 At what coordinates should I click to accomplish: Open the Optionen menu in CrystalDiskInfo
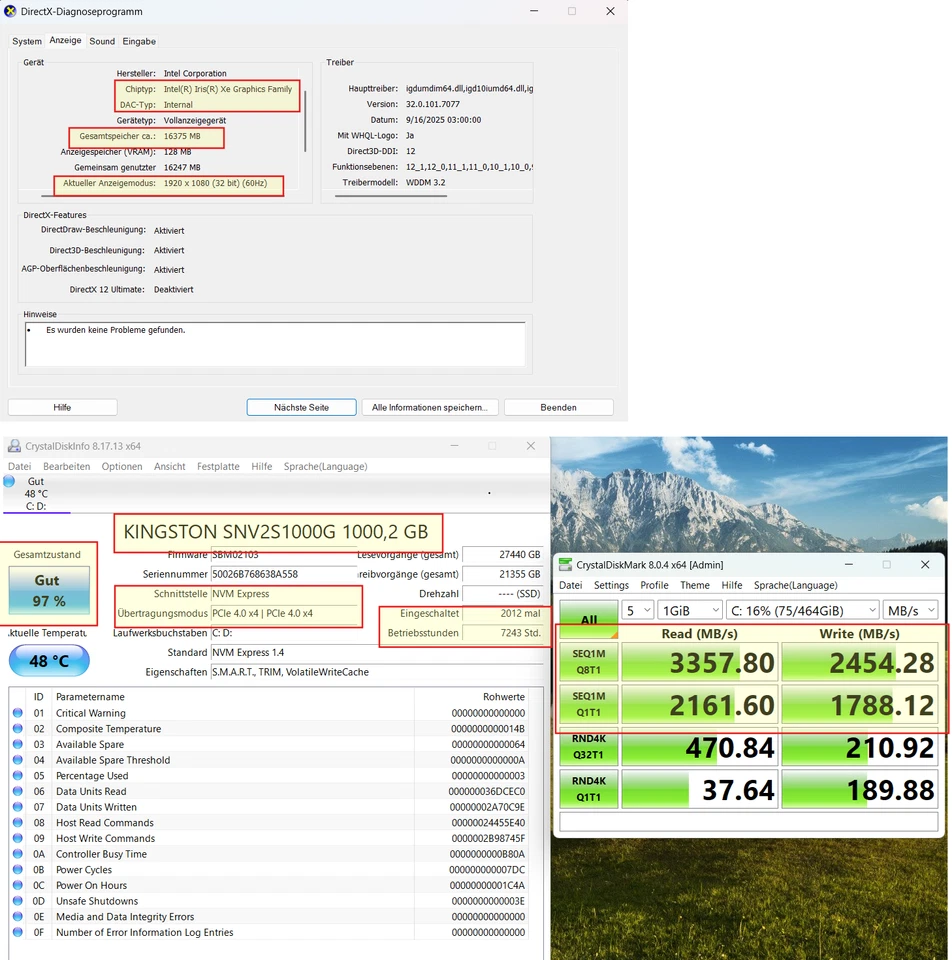[x=122, y=467]
